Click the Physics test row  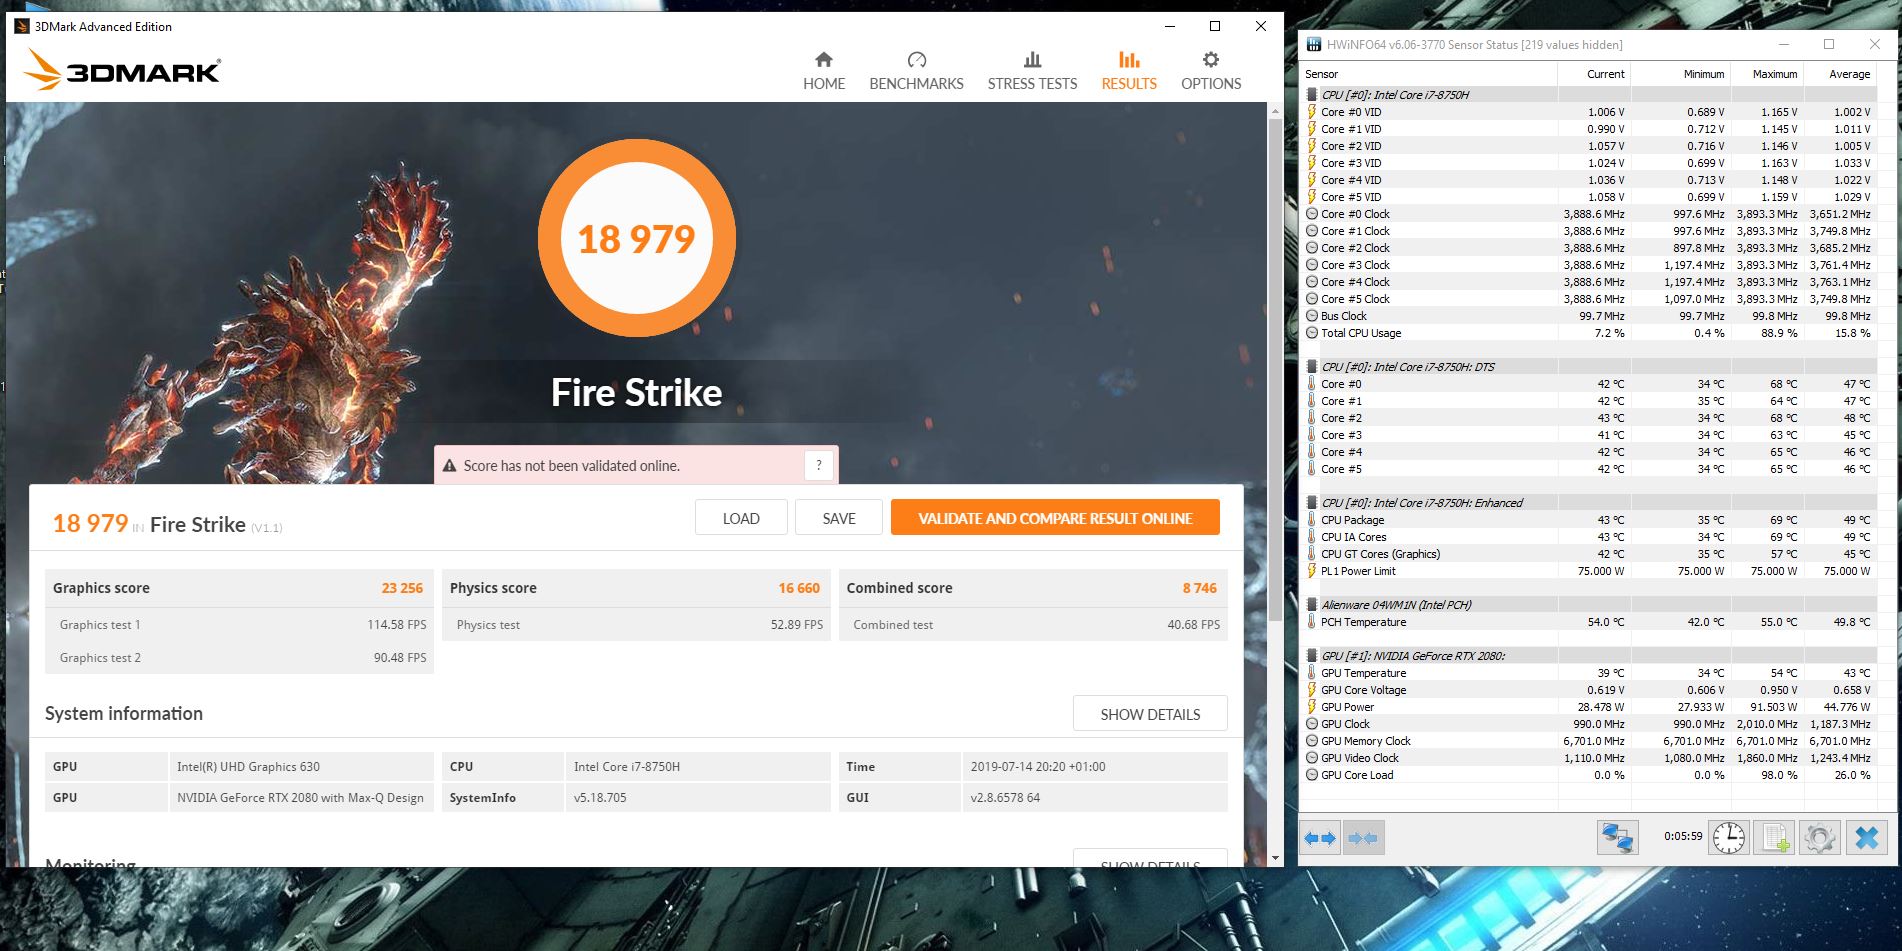pos(637,624)
